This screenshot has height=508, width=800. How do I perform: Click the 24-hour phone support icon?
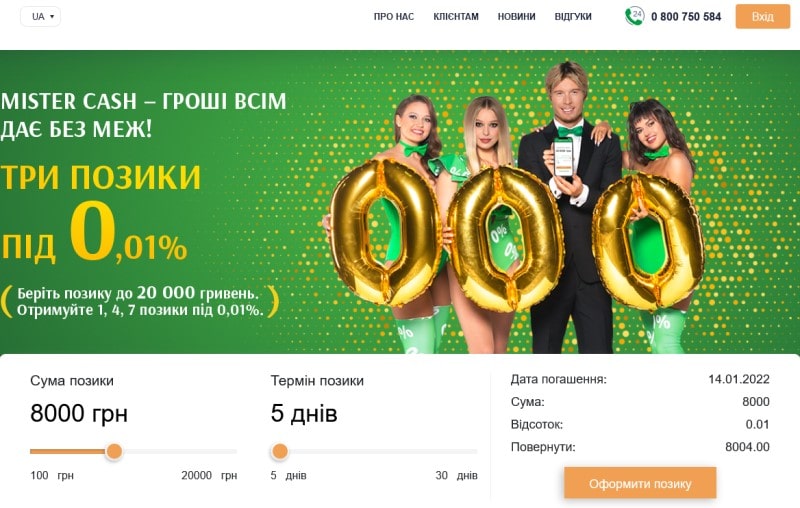634,16
